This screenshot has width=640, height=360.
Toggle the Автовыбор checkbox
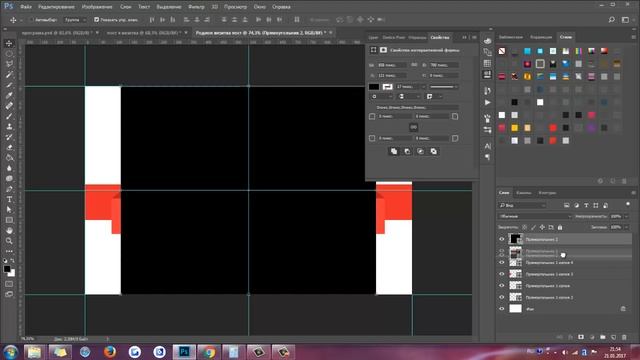tap(31, 20)
